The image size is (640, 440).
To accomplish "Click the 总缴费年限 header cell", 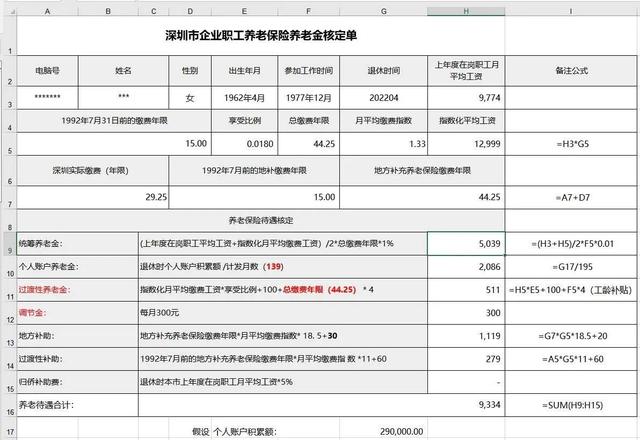I will [309, 121].
